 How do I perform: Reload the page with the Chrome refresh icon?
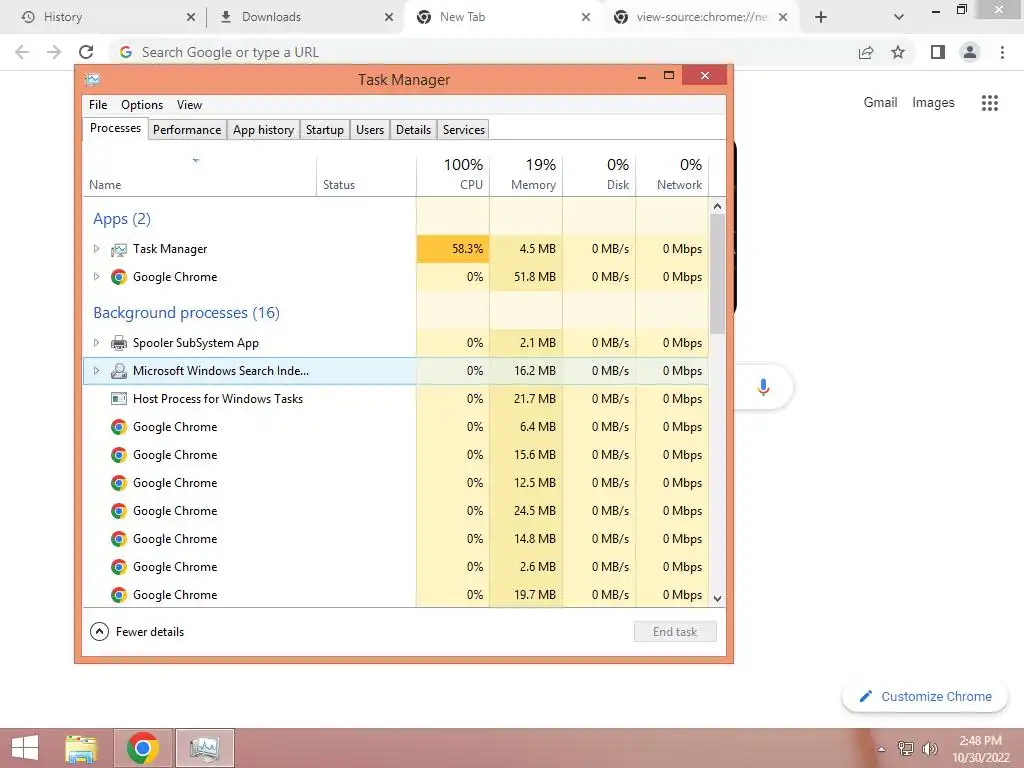(86, 52)
